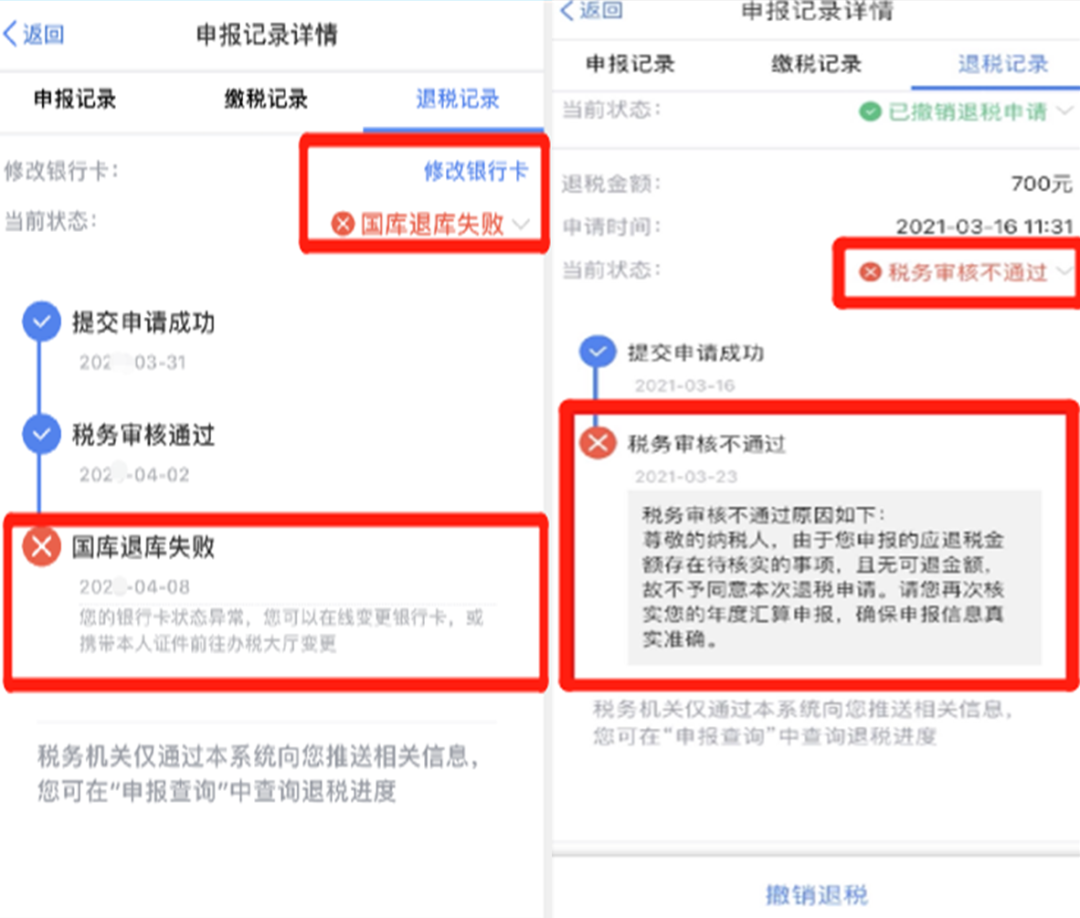1080x918 pixels.
Task: Expand the 国库退库失败 status chevron
Action: pyautogui.click(x=521, y=224)
